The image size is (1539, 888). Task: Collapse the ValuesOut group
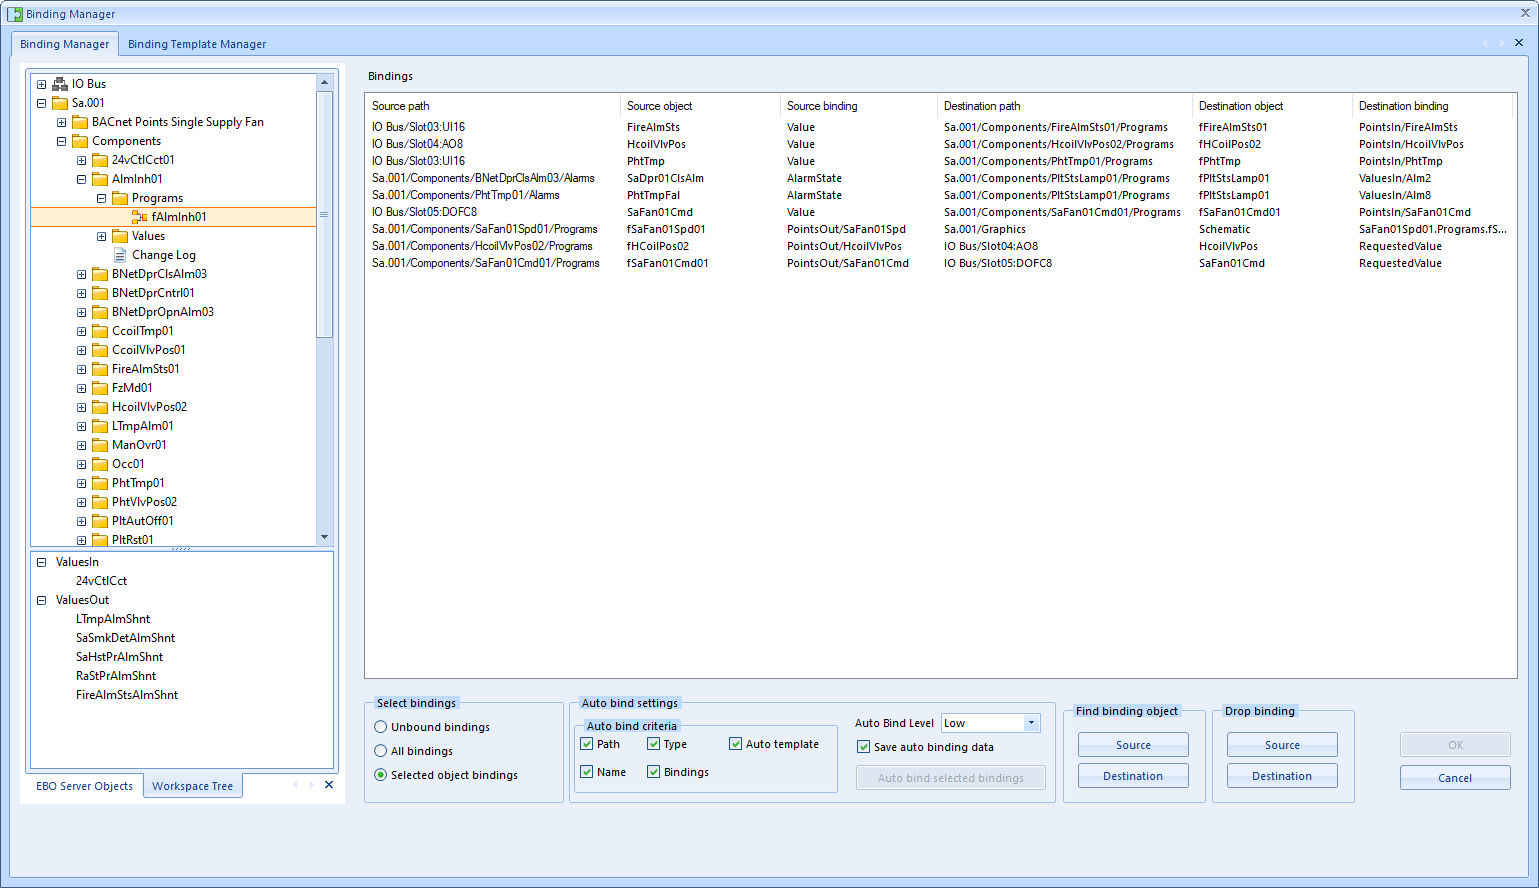click(x=42, y=600)
